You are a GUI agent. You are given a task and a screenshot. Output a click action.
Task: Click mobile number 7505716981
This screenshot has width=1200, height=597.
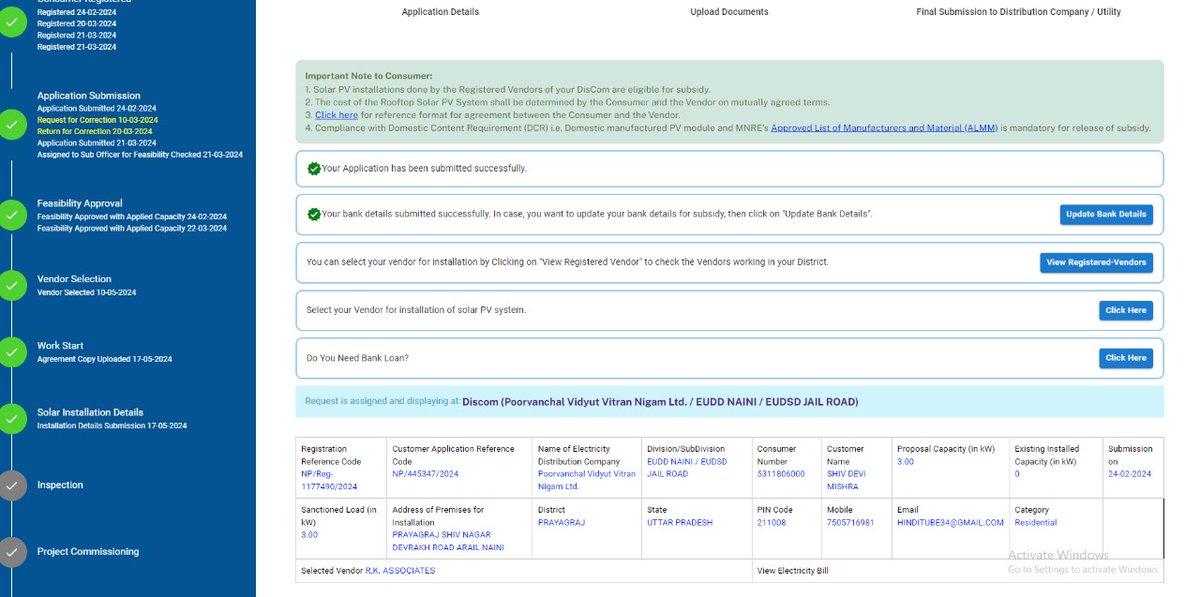click(x=850, y=523)
